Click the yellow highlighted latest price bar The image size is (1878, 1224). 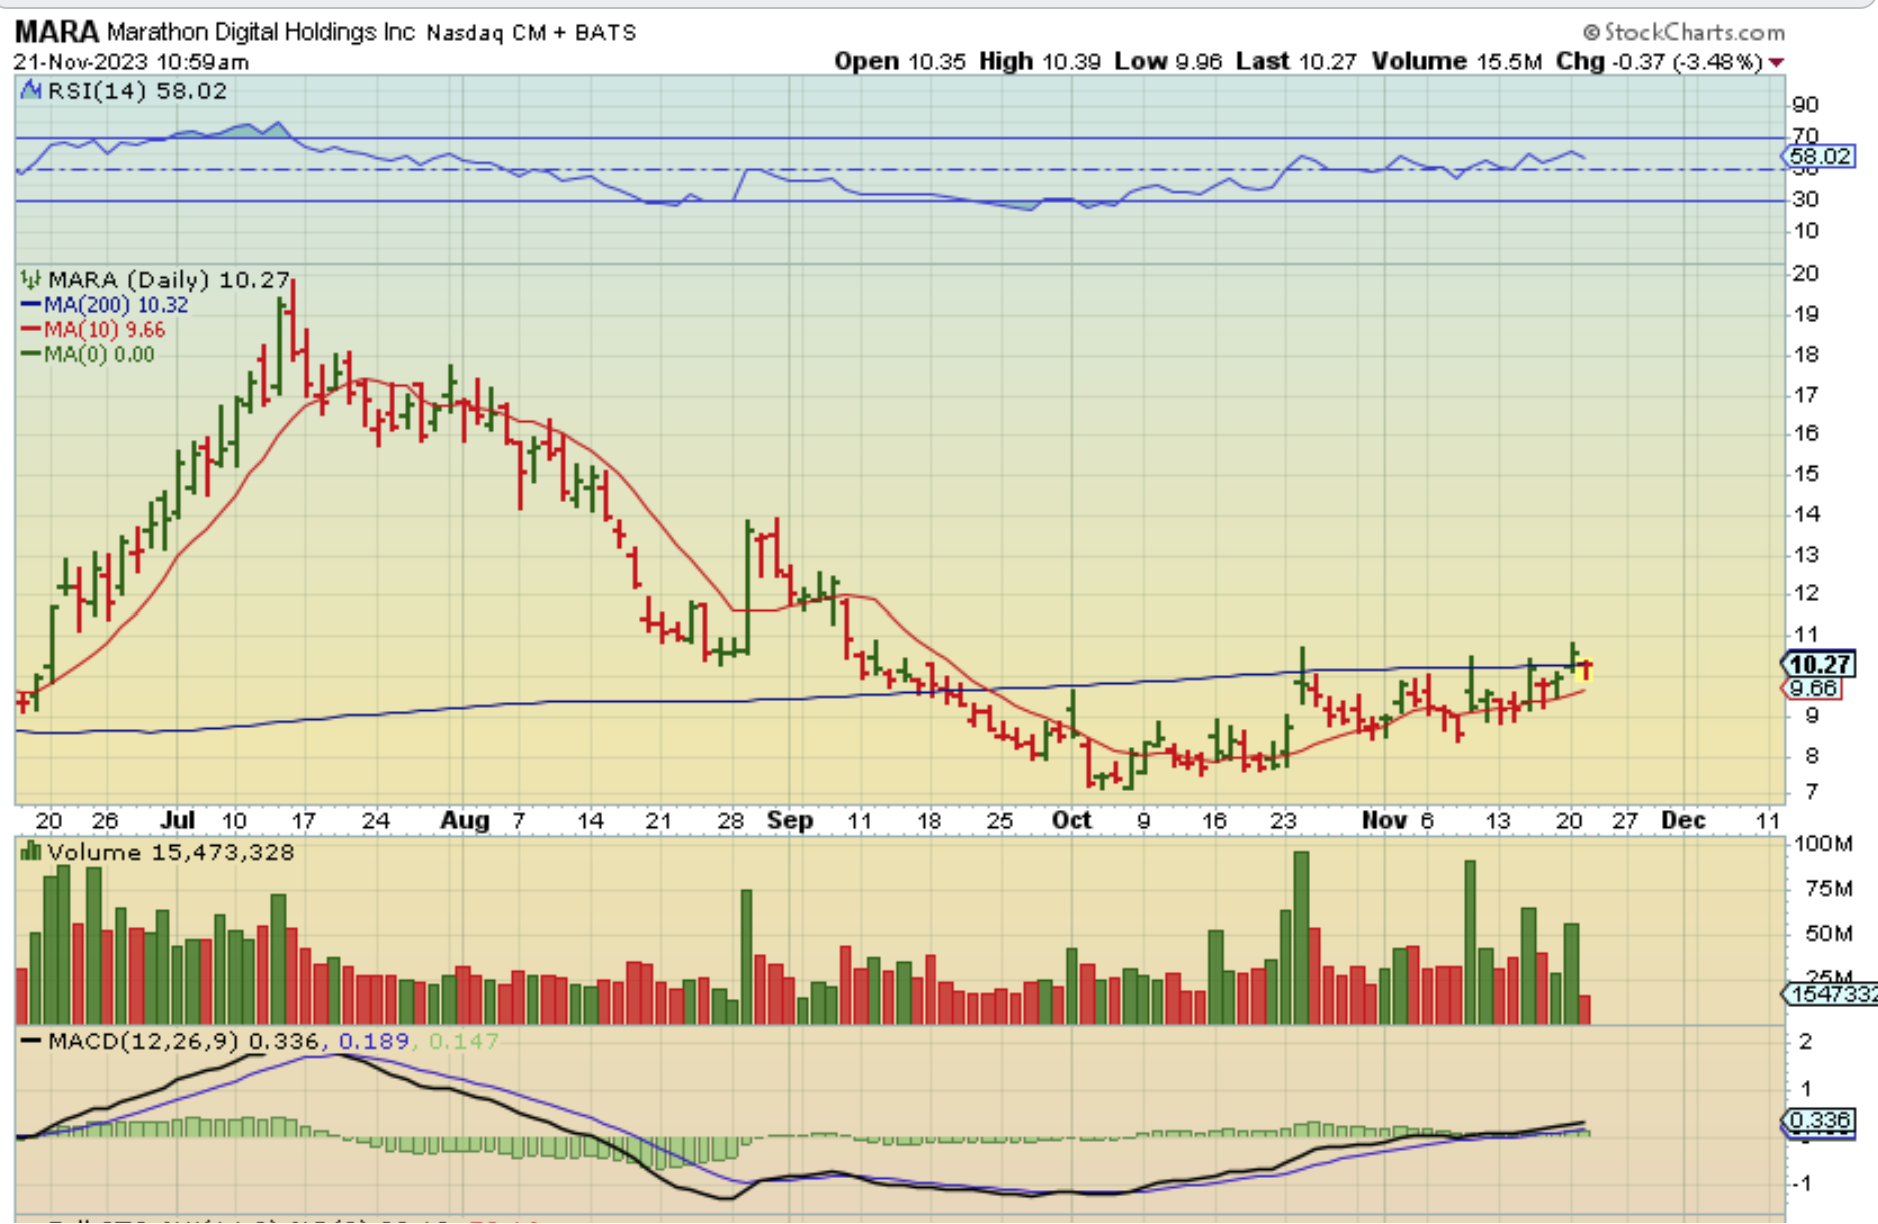click(1585, 670)
